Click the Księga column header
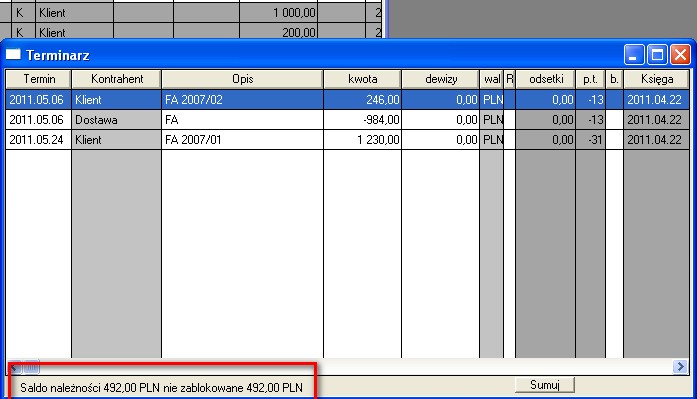 tap(657, 79)
